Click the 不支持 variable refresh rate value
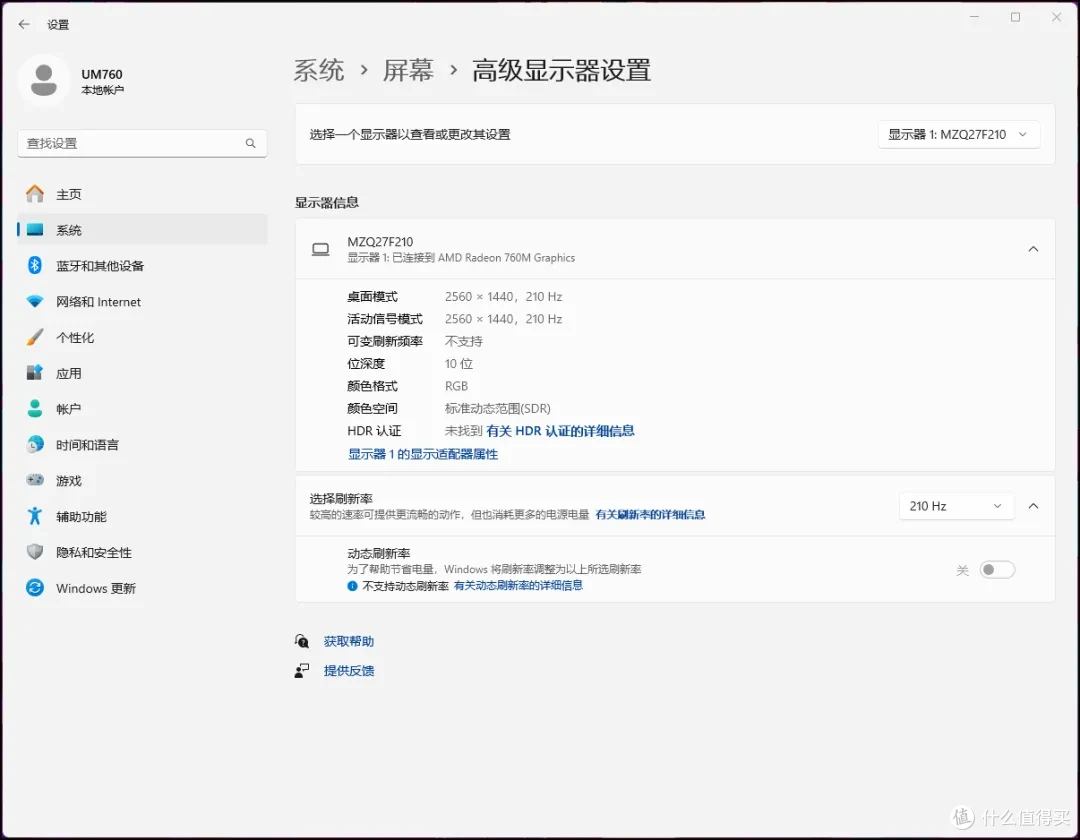Screen dimensions: 1080x840 [x=464, y=342]
